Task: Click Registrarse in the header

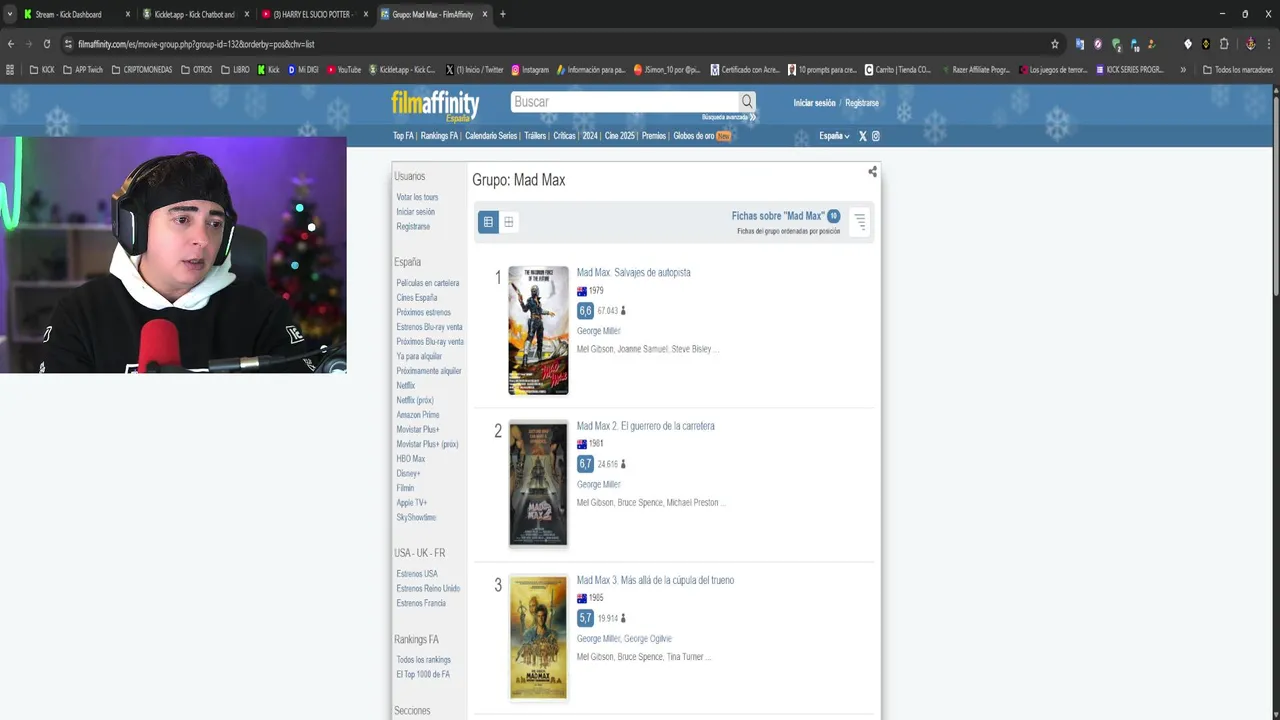Action: click(x=862, y=103)
